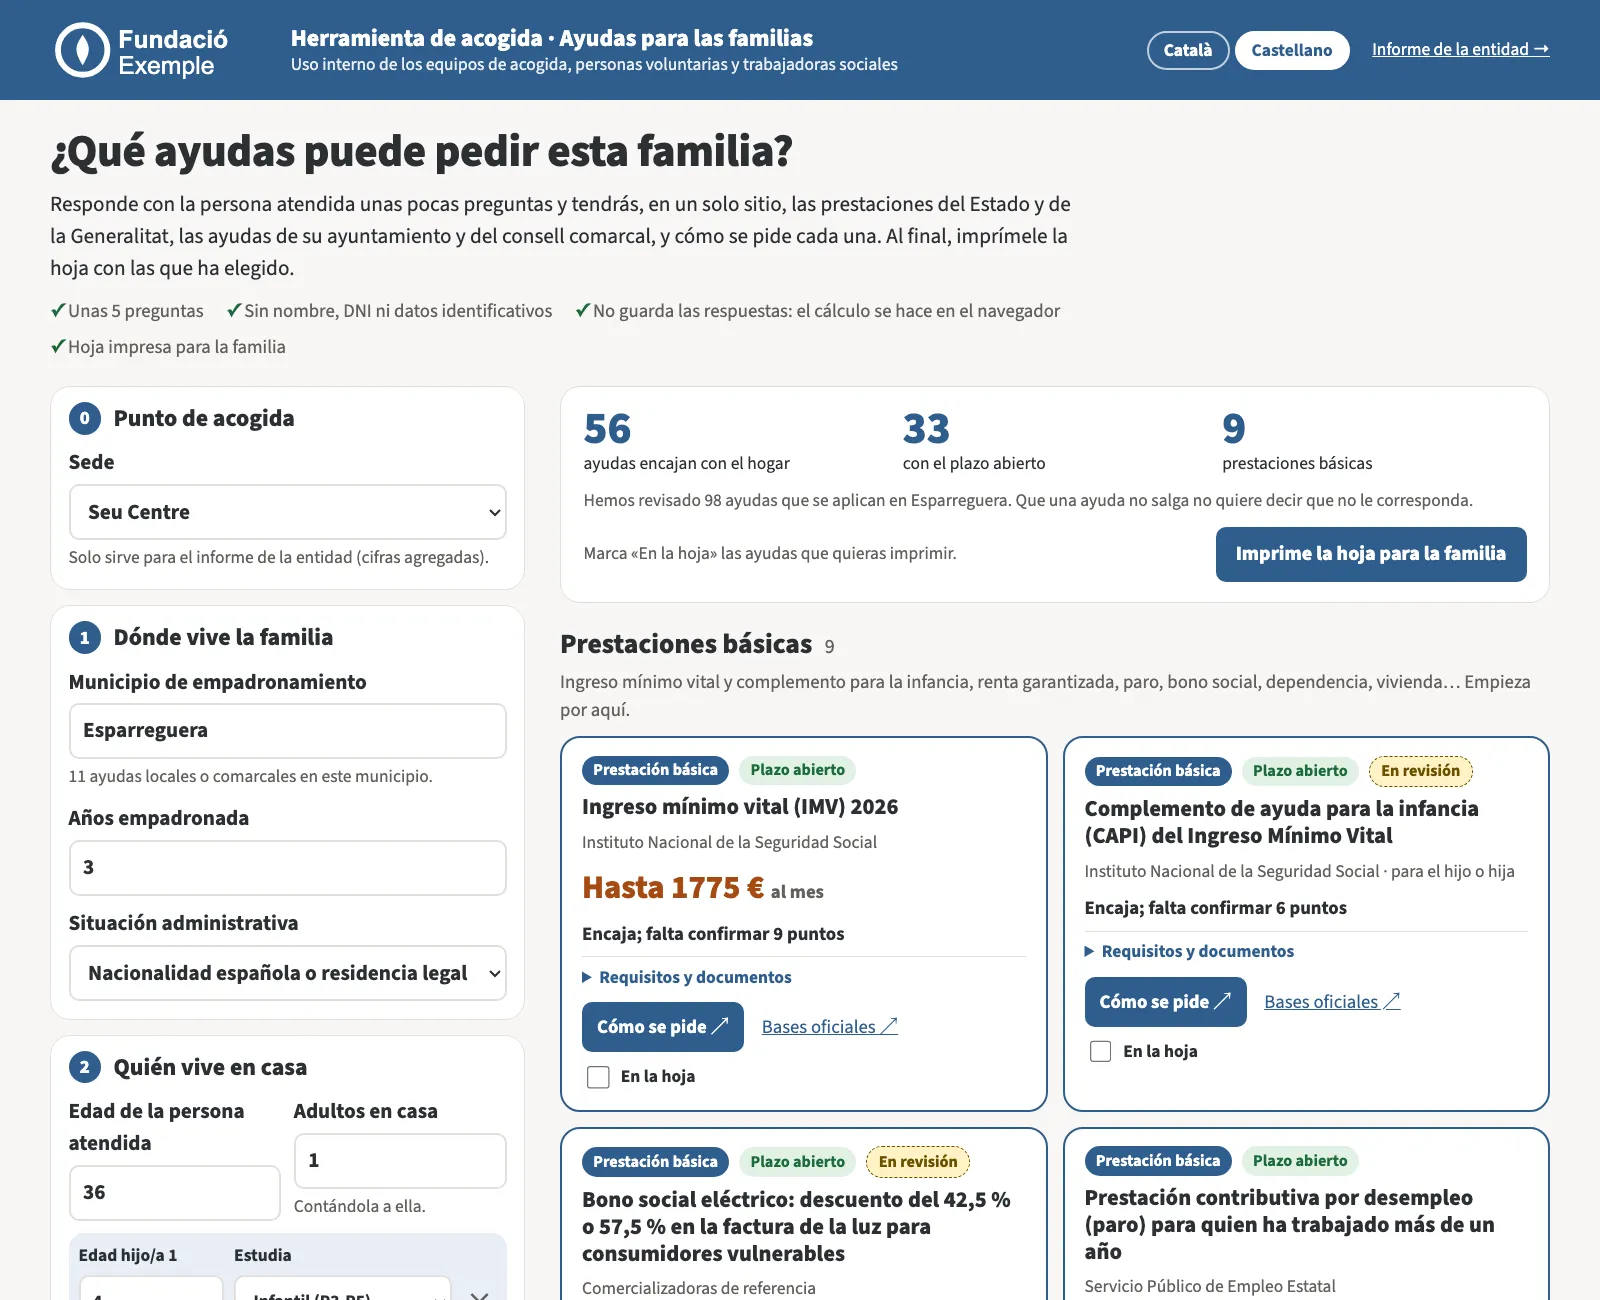Select the Castellano language option
Screen dimensions: 1600x1300
(1291, 50)
